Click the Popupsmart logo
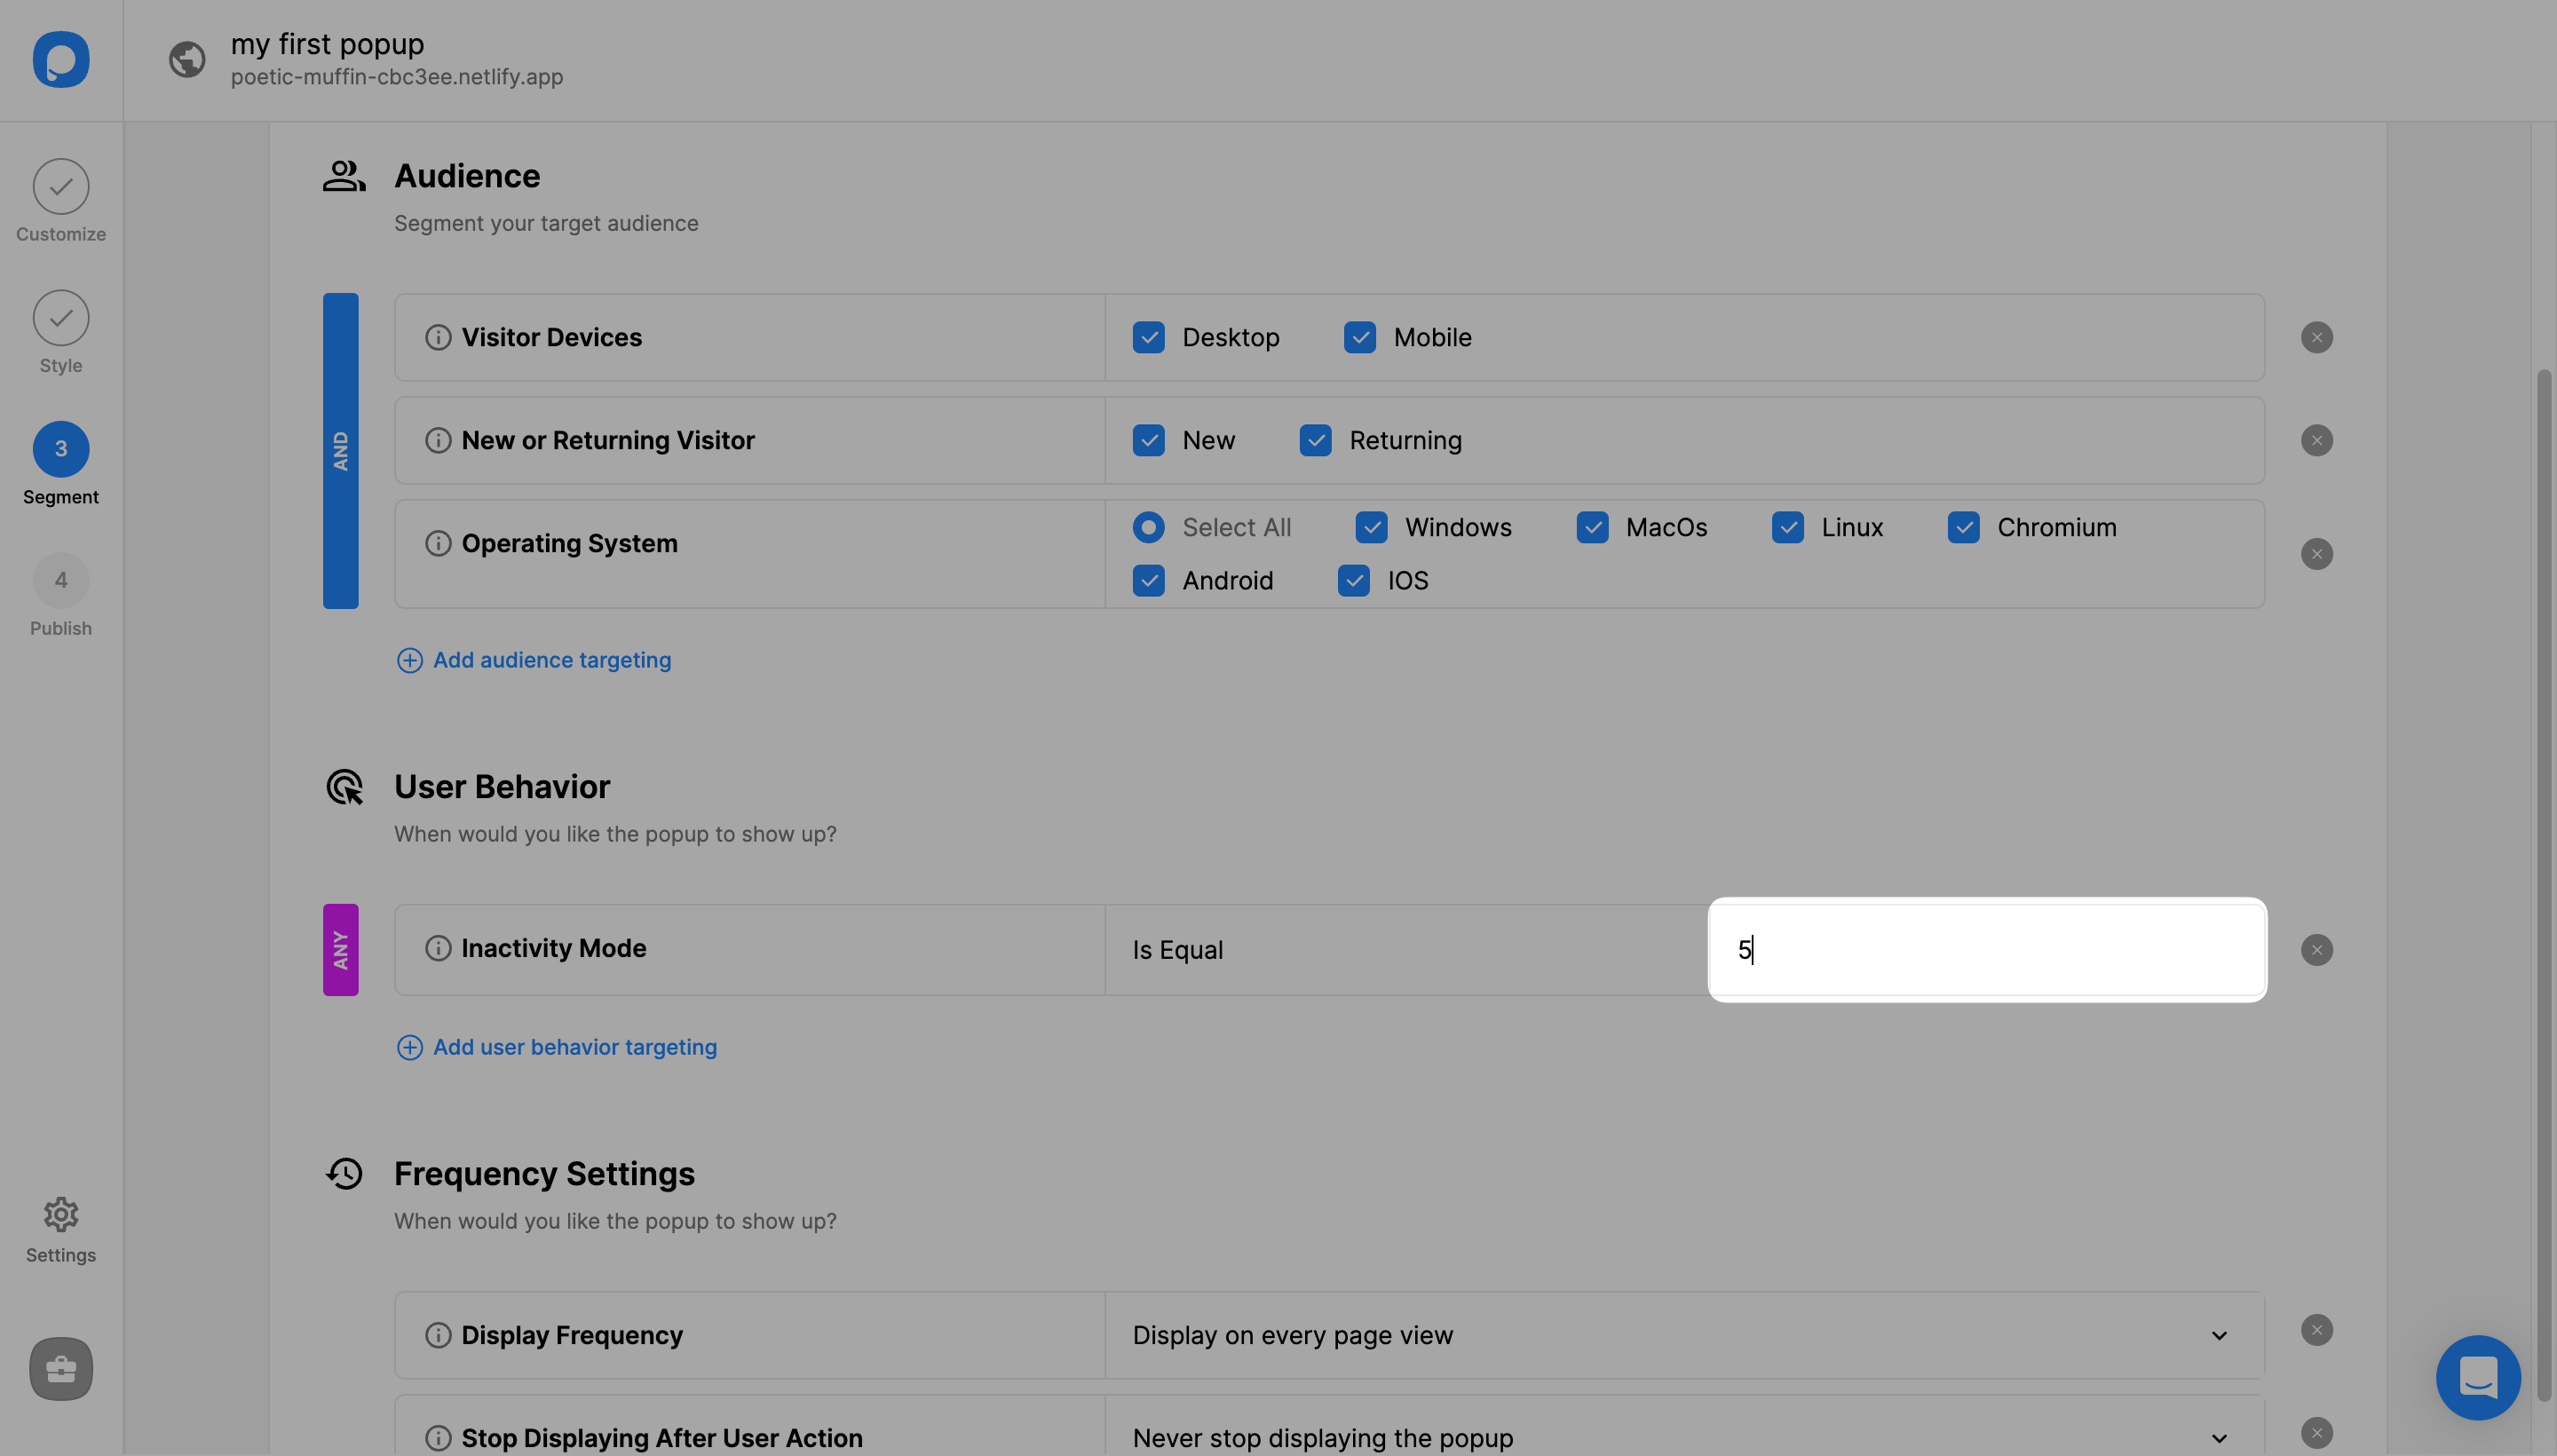Viewport: 2557px width, 1456px height. 60,59
